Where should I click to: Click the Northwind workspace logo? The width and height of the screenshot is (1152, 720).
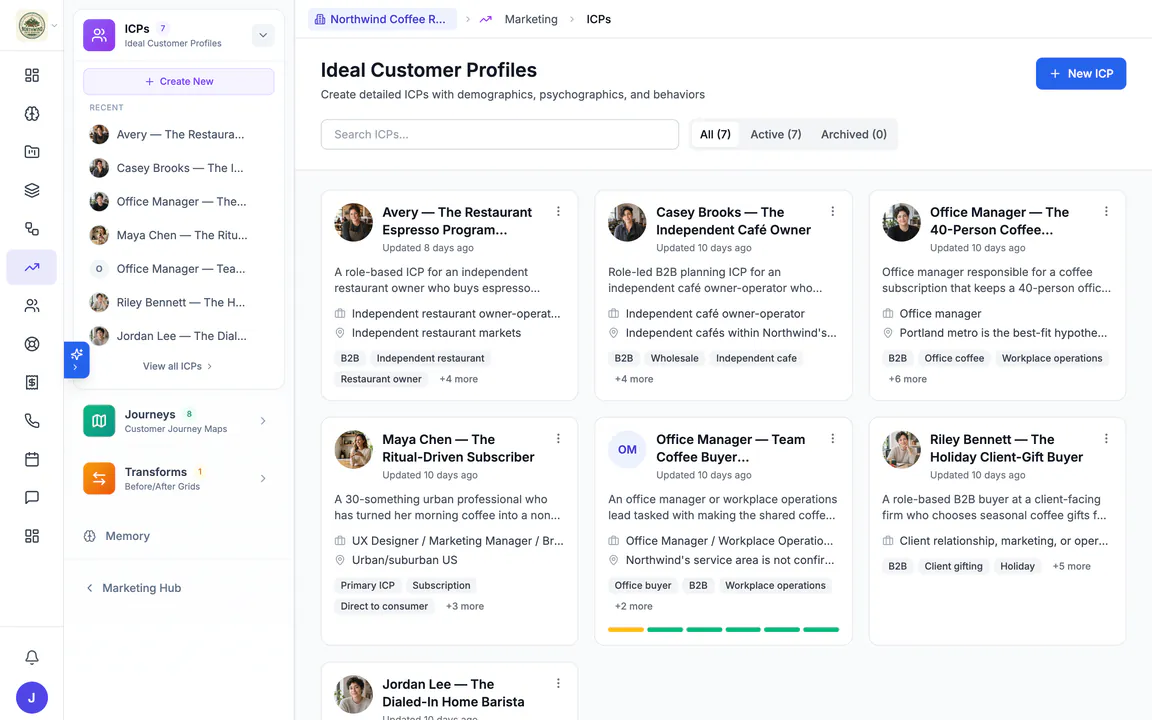click(32, 25)
